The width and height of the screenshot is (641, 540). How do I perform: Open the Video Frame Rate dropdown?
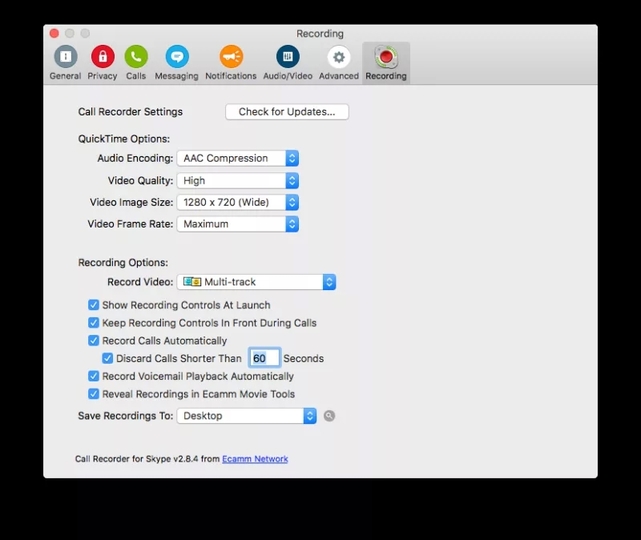coord(238,224)
